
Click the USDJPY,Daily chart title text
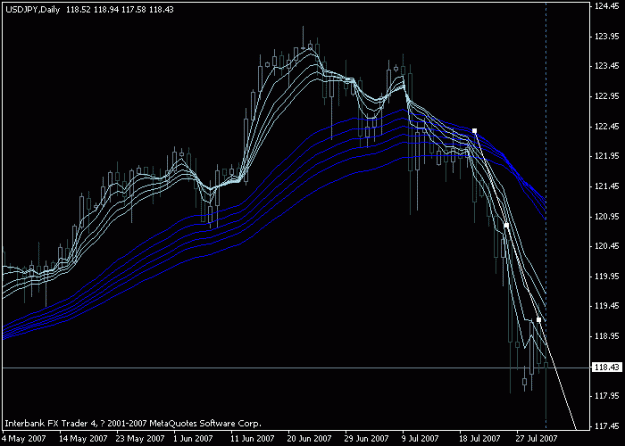click(x=33, y=10)
